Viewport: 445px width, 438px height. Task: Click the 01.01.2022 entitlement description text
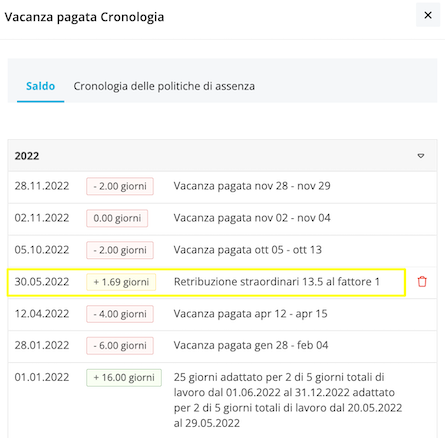(288, 400)
